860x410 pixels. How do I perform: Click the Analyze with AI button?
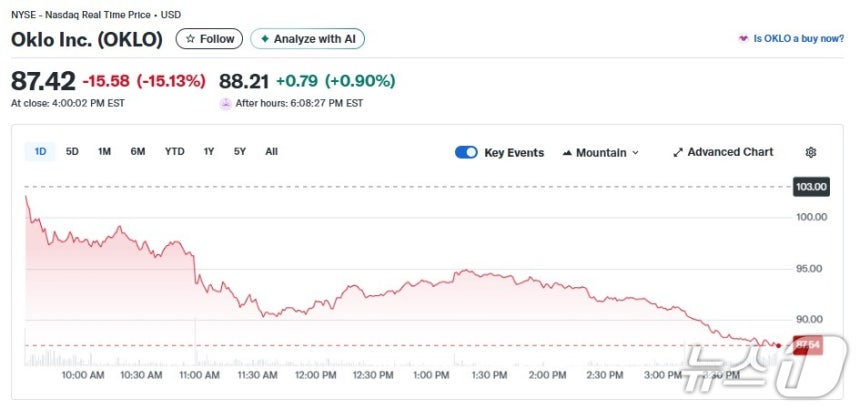[x=308, y=39]
